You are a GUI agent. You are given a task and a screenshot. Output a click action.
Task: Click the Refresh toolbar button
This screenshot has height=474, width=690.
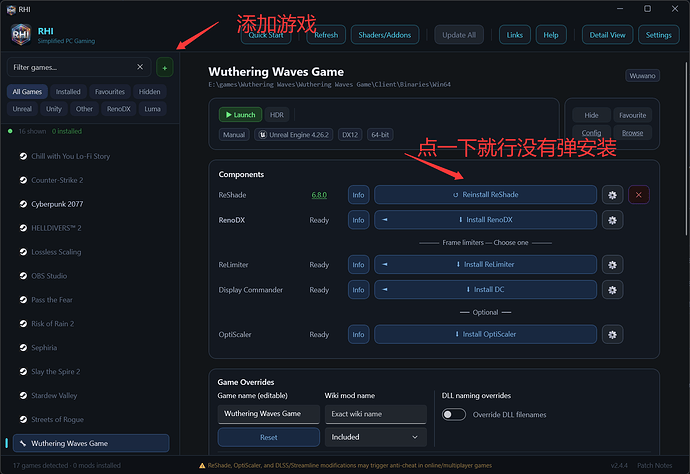(x=326, y=35)
